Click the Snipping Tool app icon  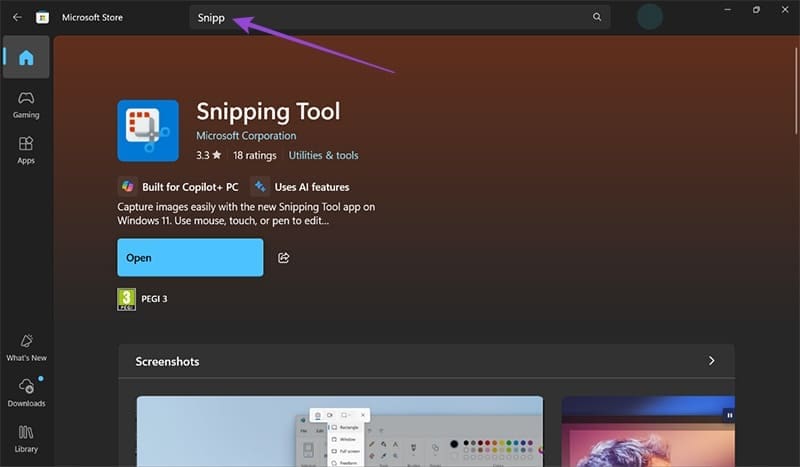(x=148, y=131)
